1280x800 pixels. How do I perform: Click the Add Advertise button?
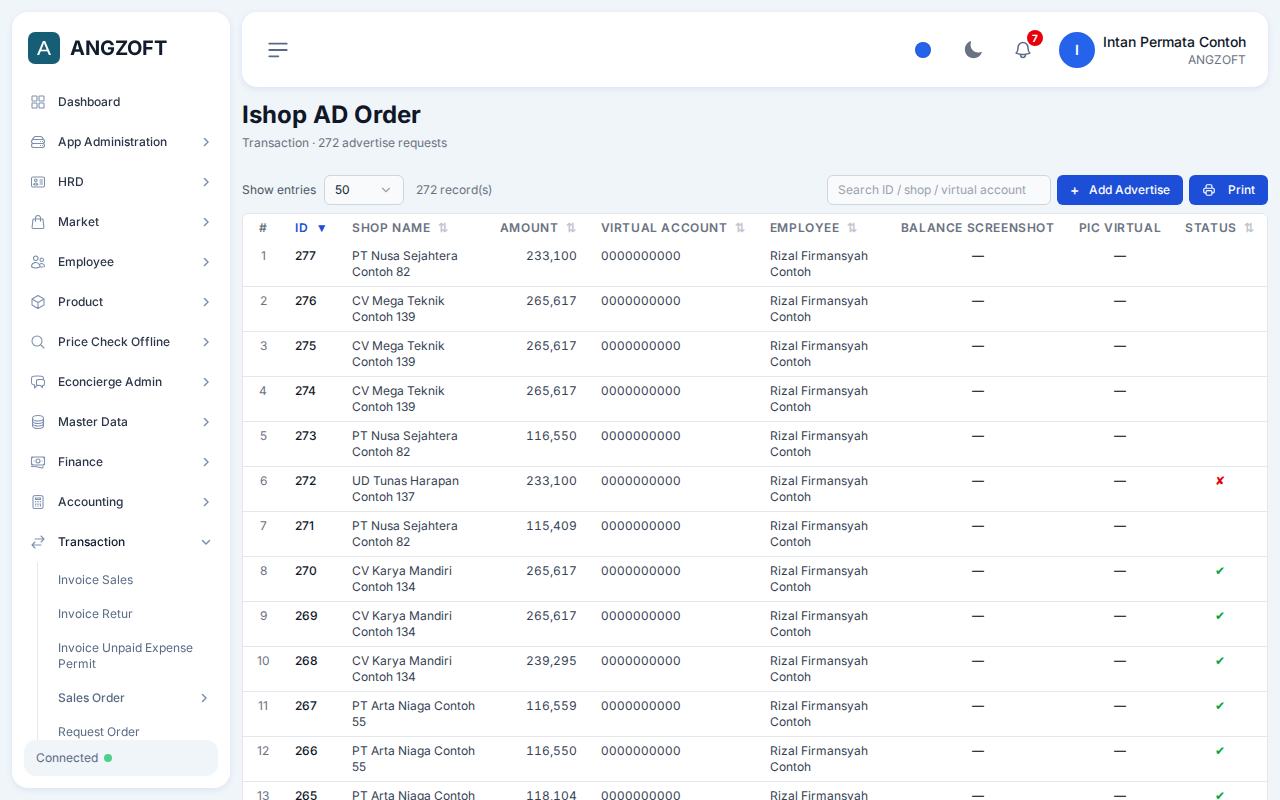[x=1120, y=190]
